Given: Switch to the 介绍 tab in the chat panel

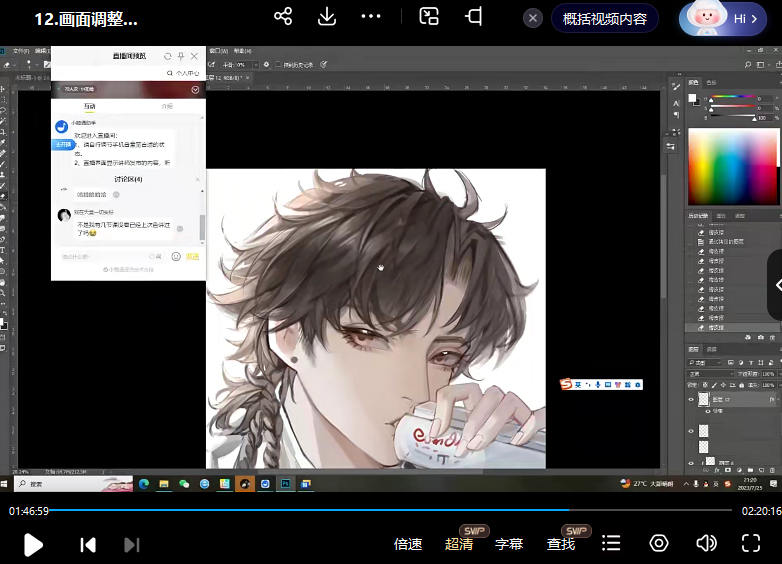Looking at the screenshot, I should tap(167, 106).
